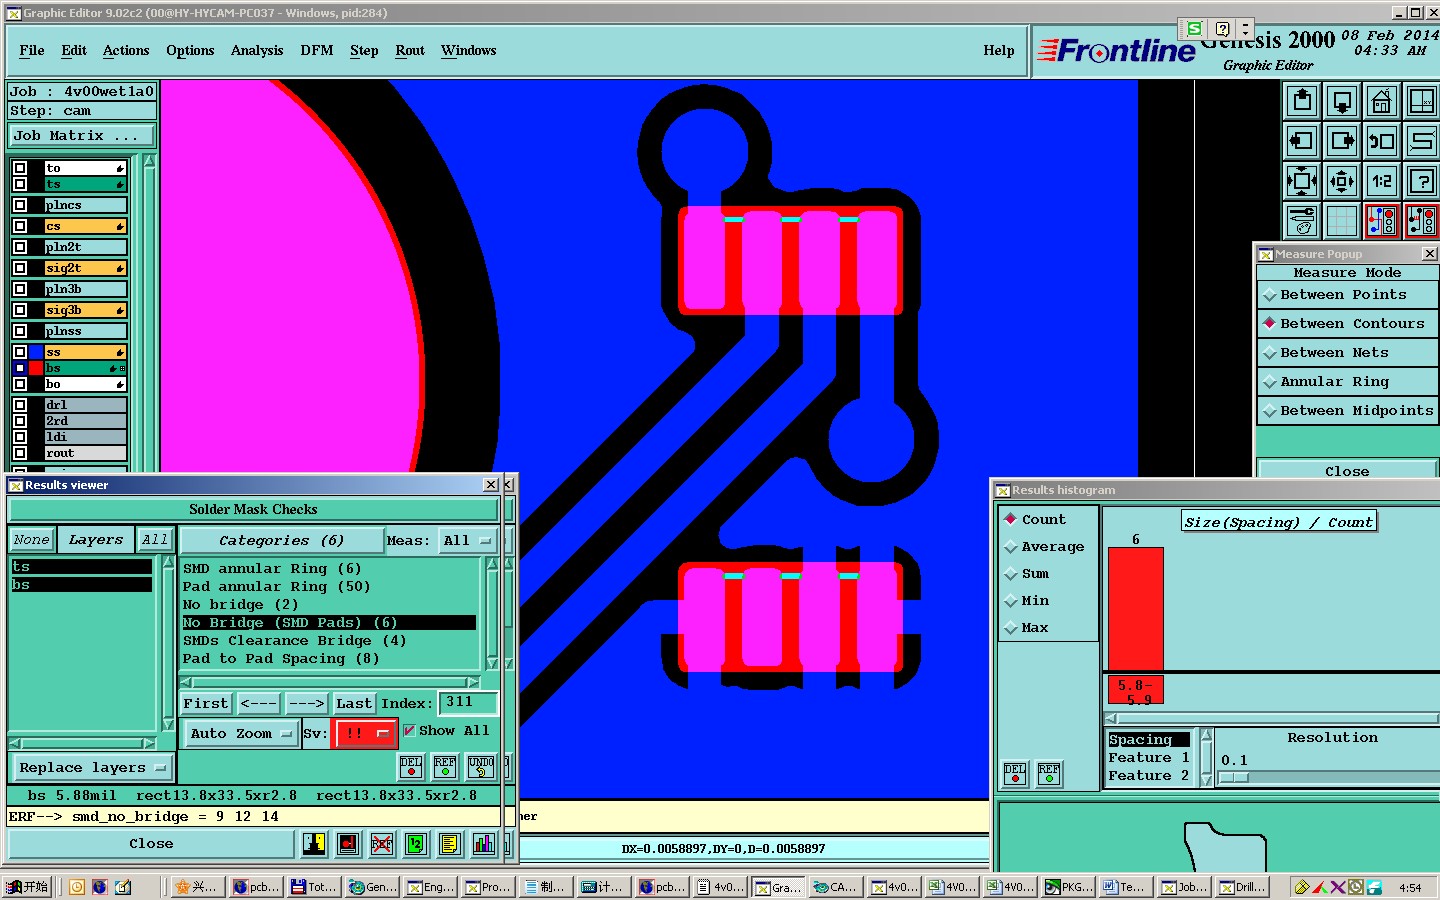This screenshot has height=900, width=1440.
Task: Click the S-shaped snake trace icon
Action: point(1422,141)
